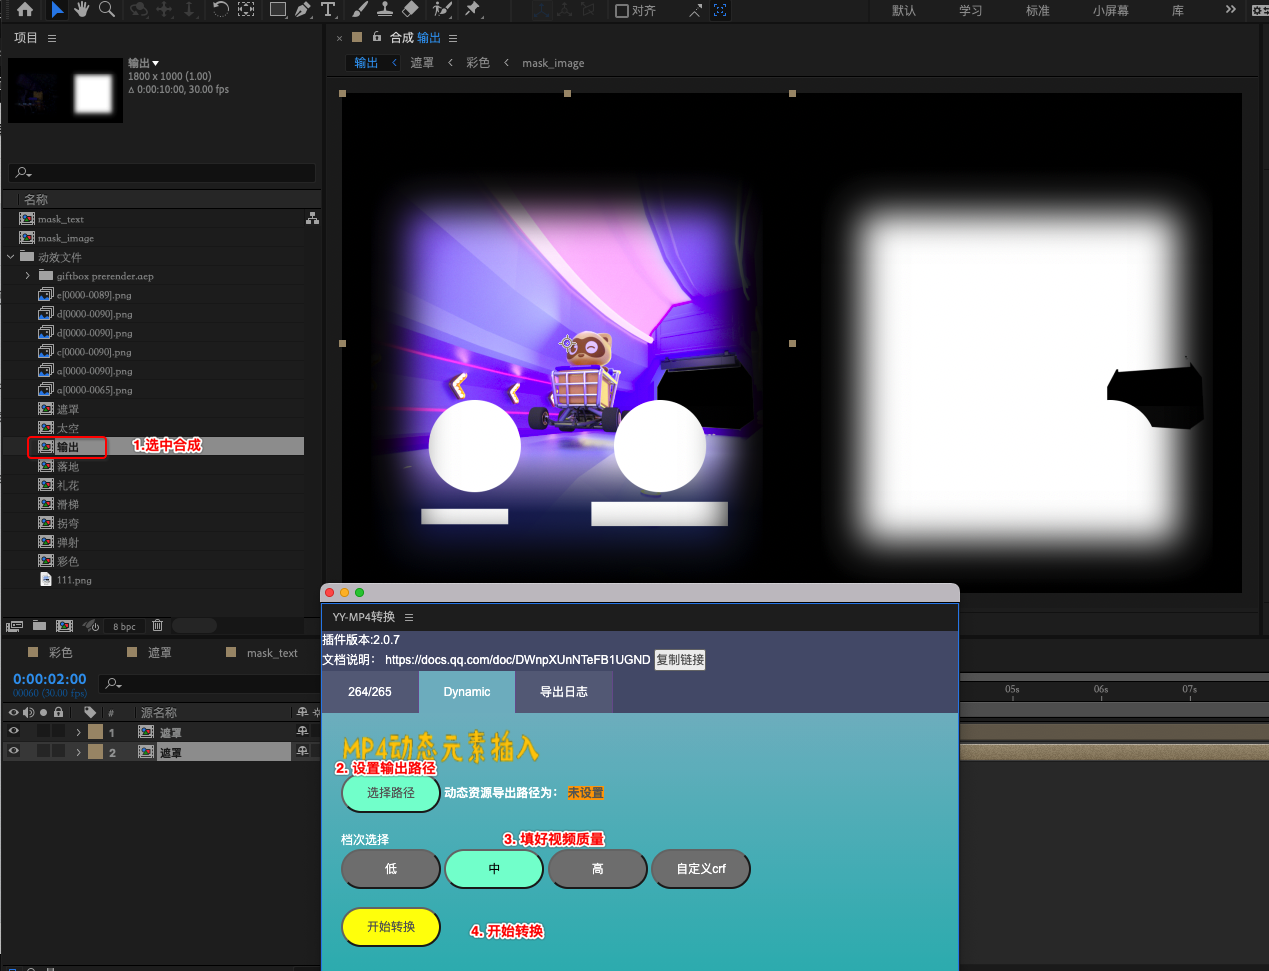Select the Type (T) tool
This screenshot has width=1269, height=971.
(x=328, y=10)
